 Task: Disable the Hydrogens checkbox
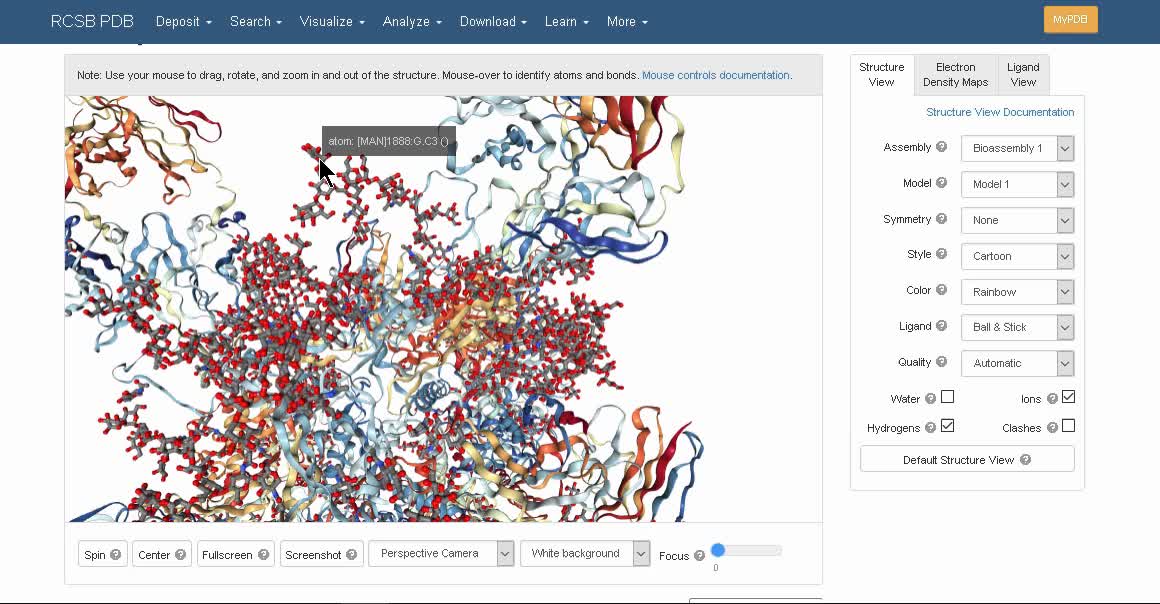(947, 426)
